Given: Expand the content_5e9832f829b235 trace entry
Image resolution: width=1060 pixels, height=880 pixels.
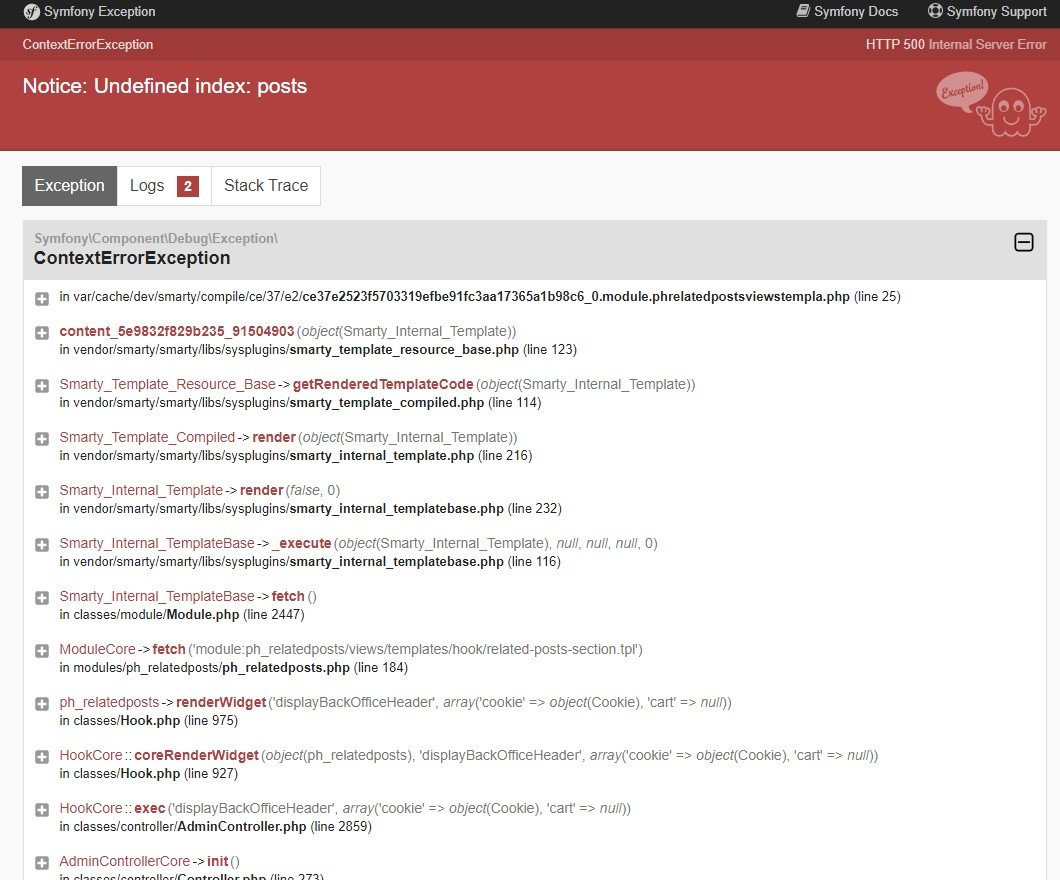Looking at the screenshot, I should (x=42, y=333).
